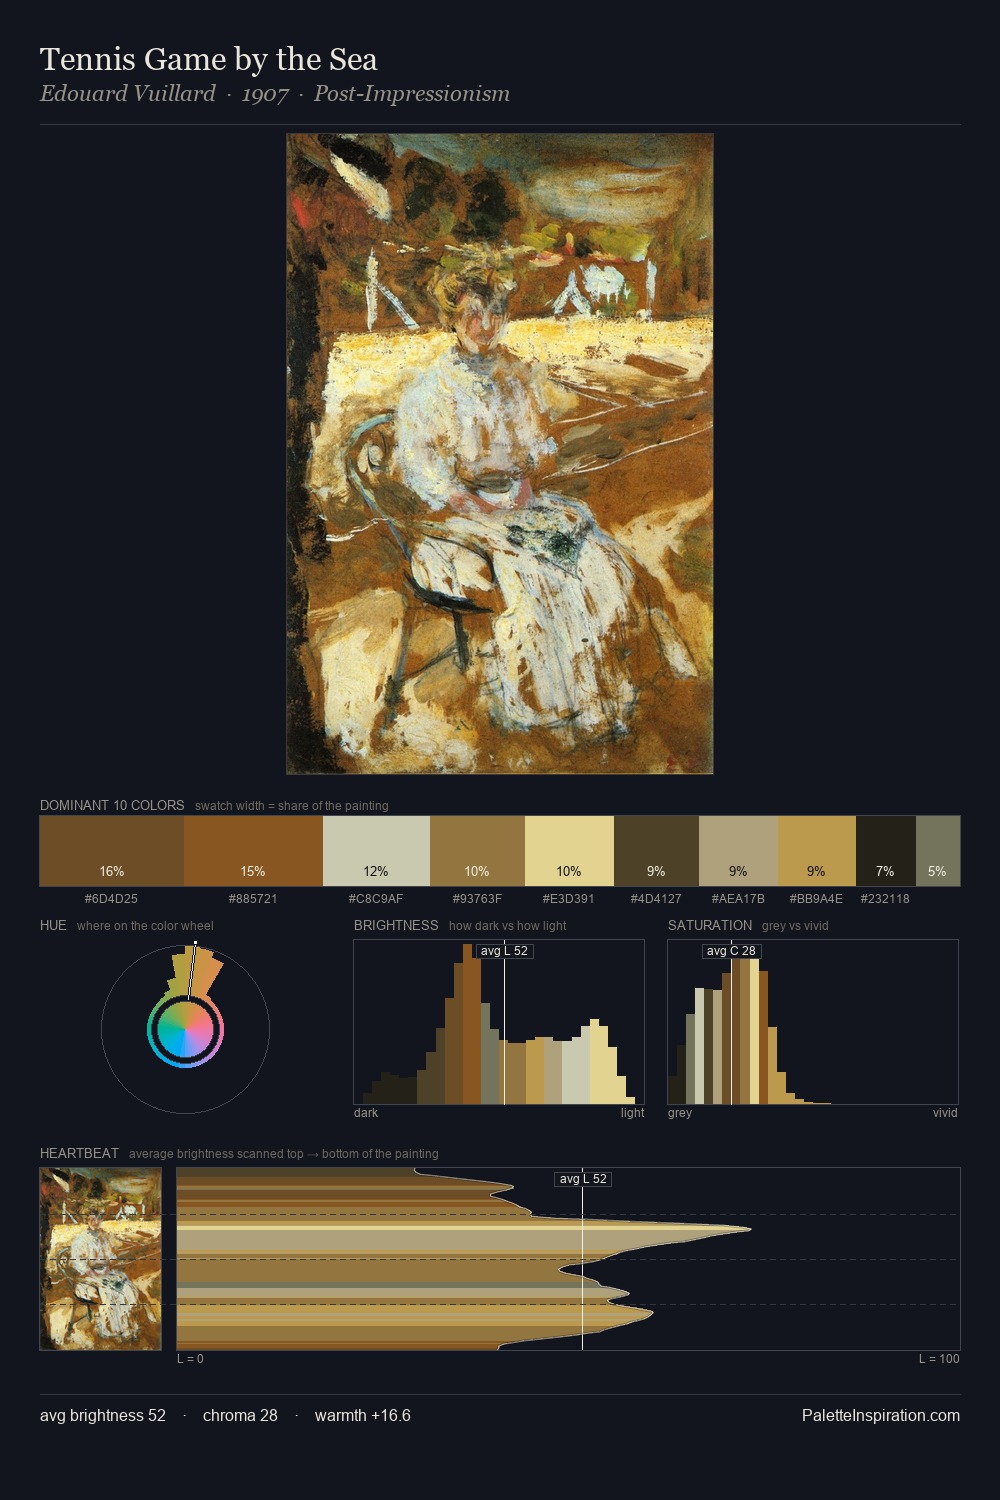The image size is (1000, 1500).
Task: Click the hex code label #885721
Action: tap(253, 899)
